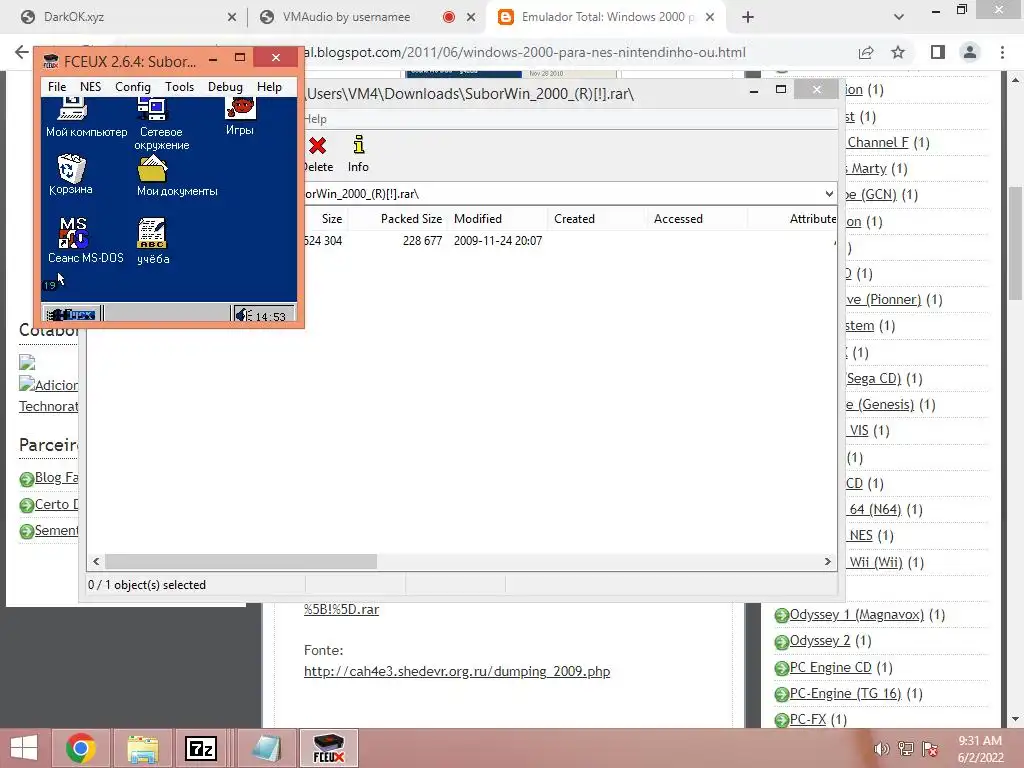Screen dimensions: 1024x768
Task: Toggle the Chrome side panel icon
Action: [938, 52]
